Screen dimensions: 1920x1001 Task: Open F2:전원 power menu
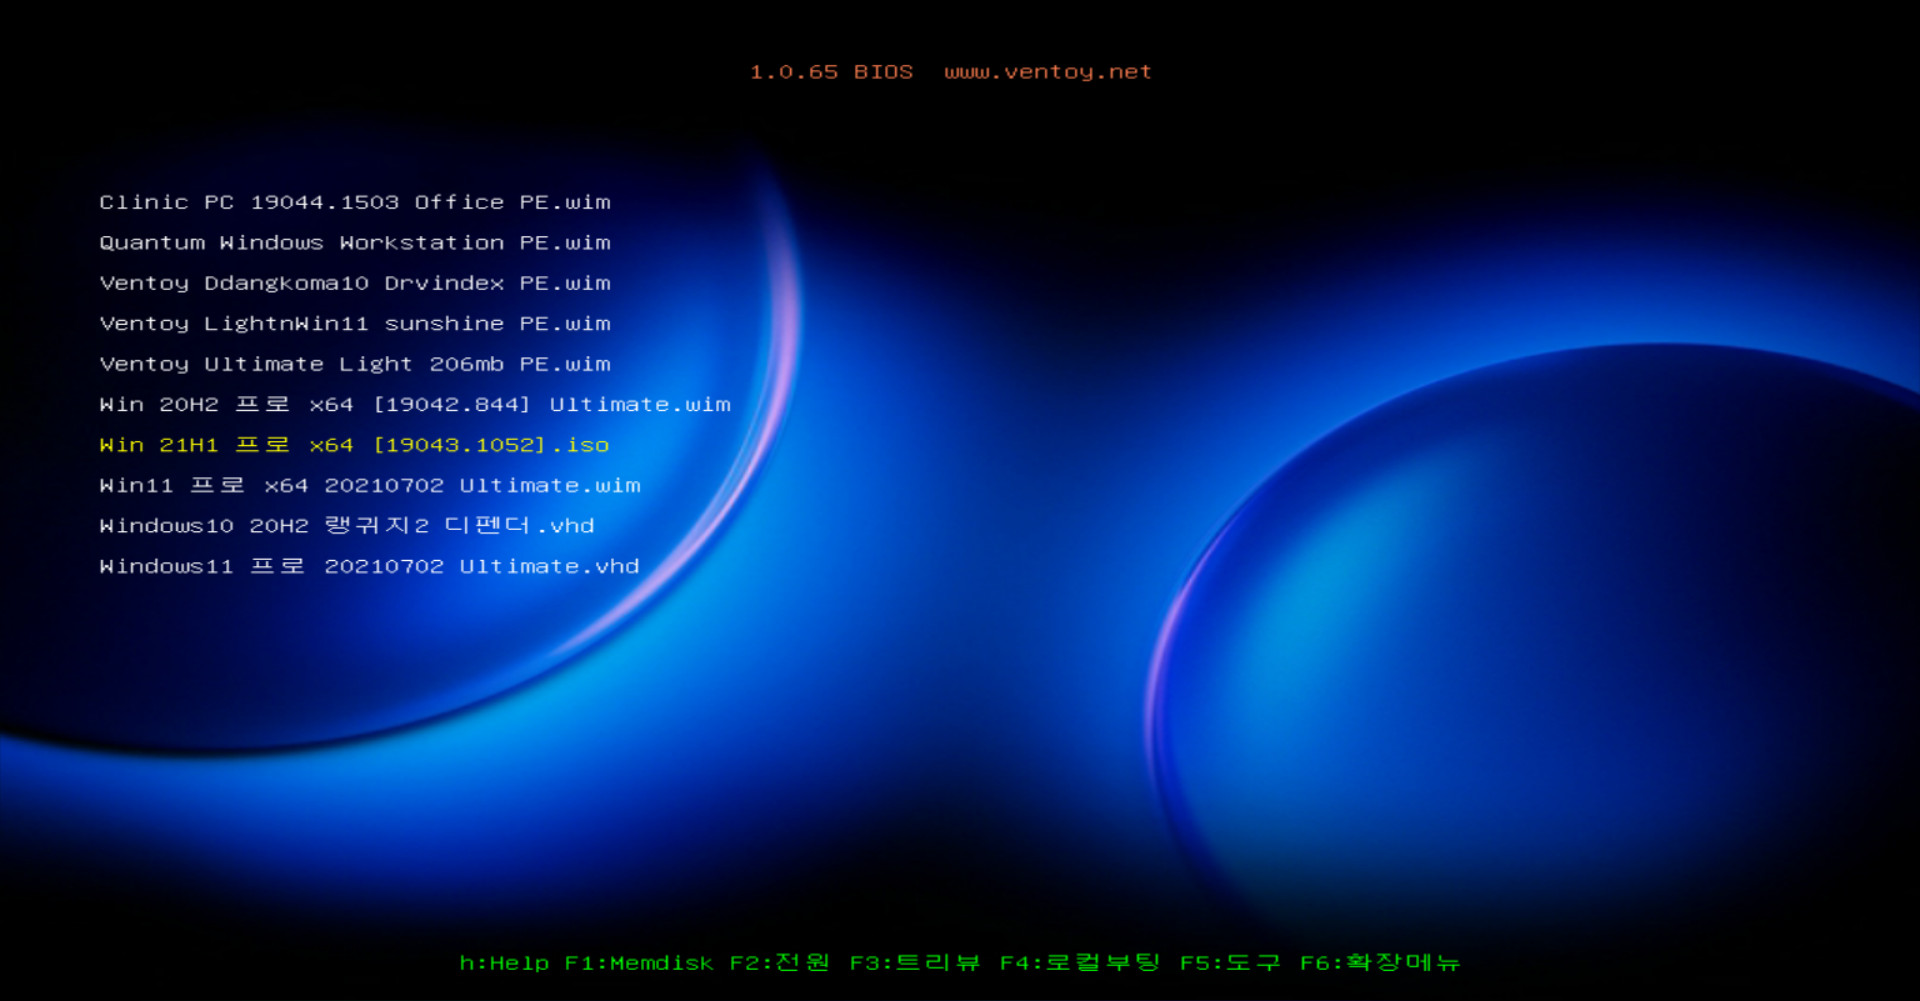780,962
